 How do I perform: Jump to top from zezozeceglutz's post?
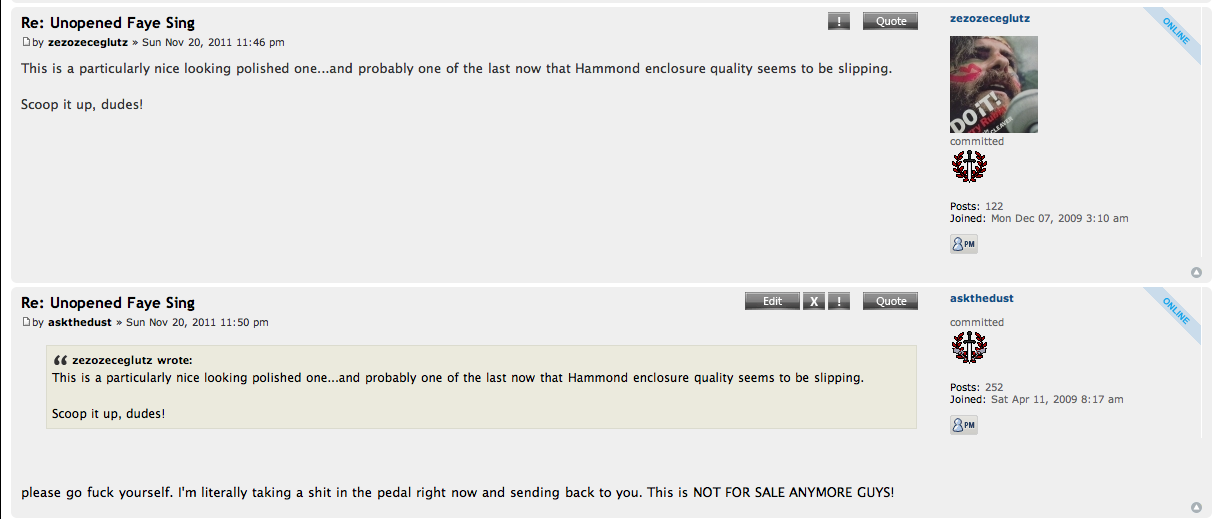tap(1196, 272)
